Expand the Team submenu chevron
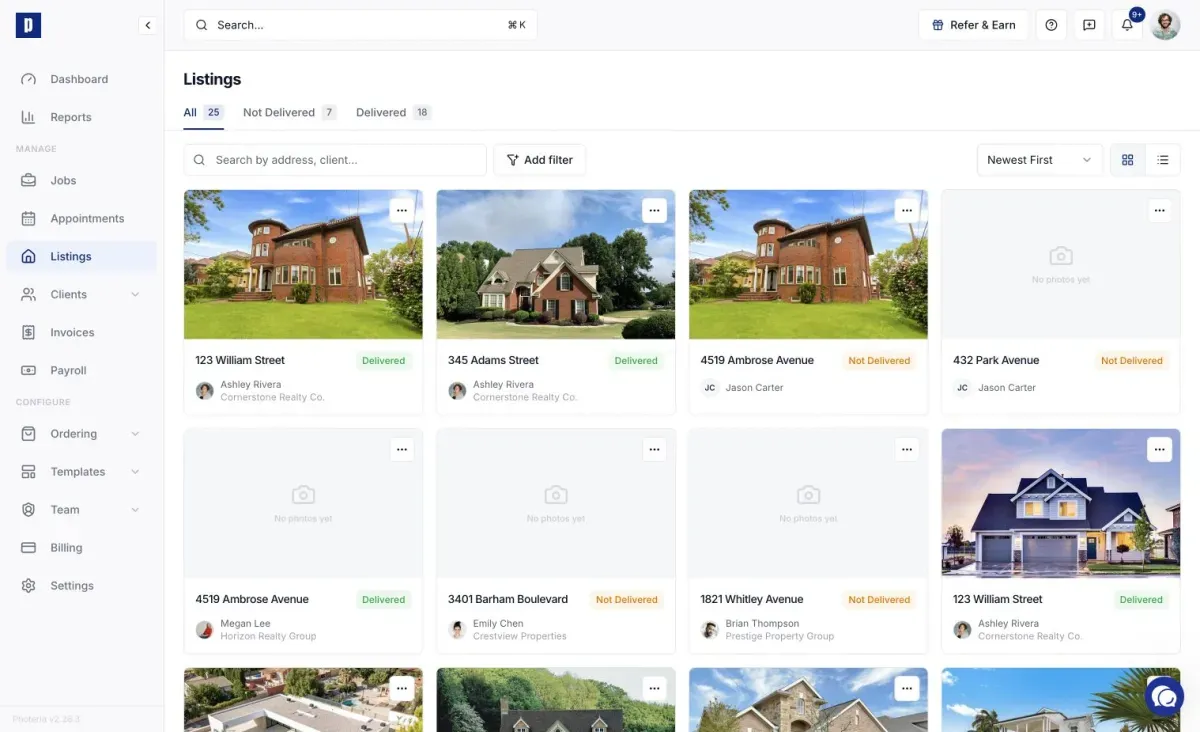Screen dimensions: 1200x732 (135, 509)
